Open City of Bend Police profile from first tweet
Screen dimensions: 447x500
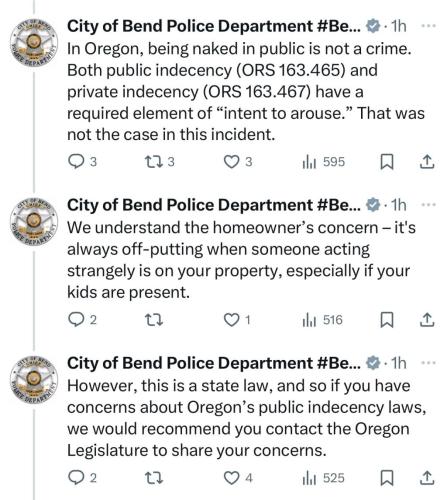pyautogui.click(x=214, y=26)
